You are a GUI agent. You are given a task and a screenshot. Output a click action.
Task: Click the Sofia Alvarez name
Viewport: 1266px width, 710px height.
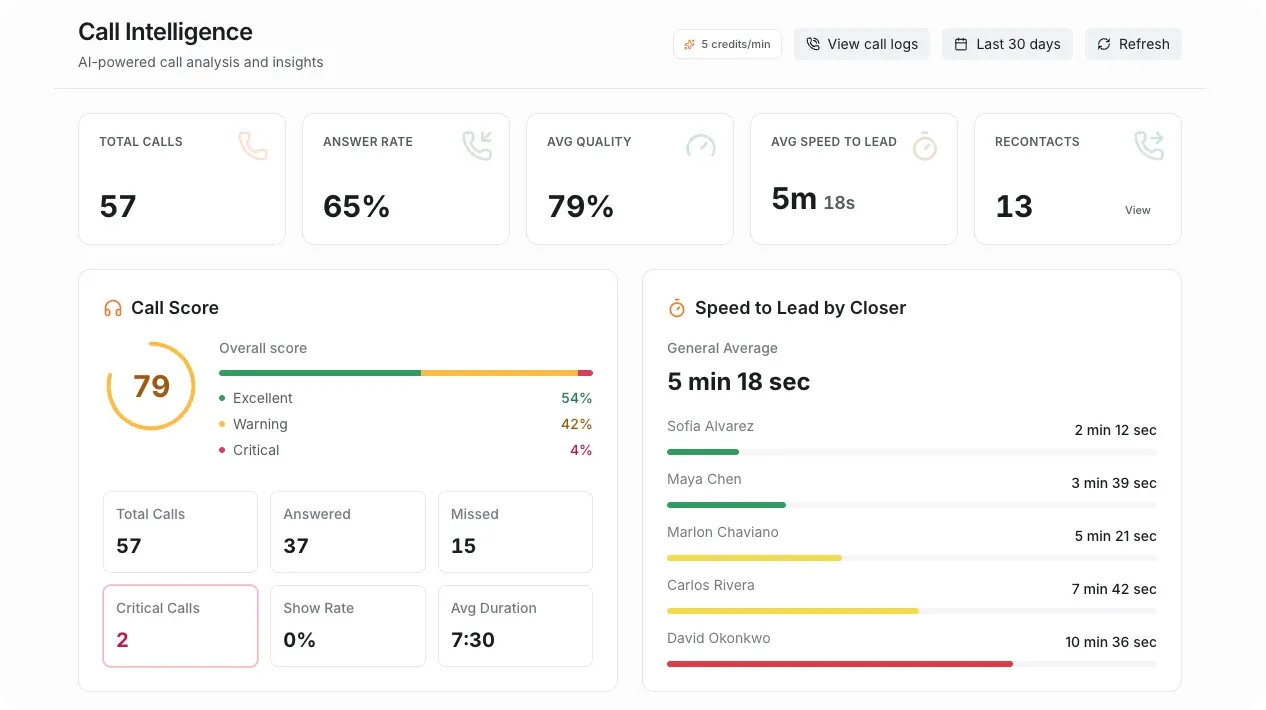[x=711, y=426]
